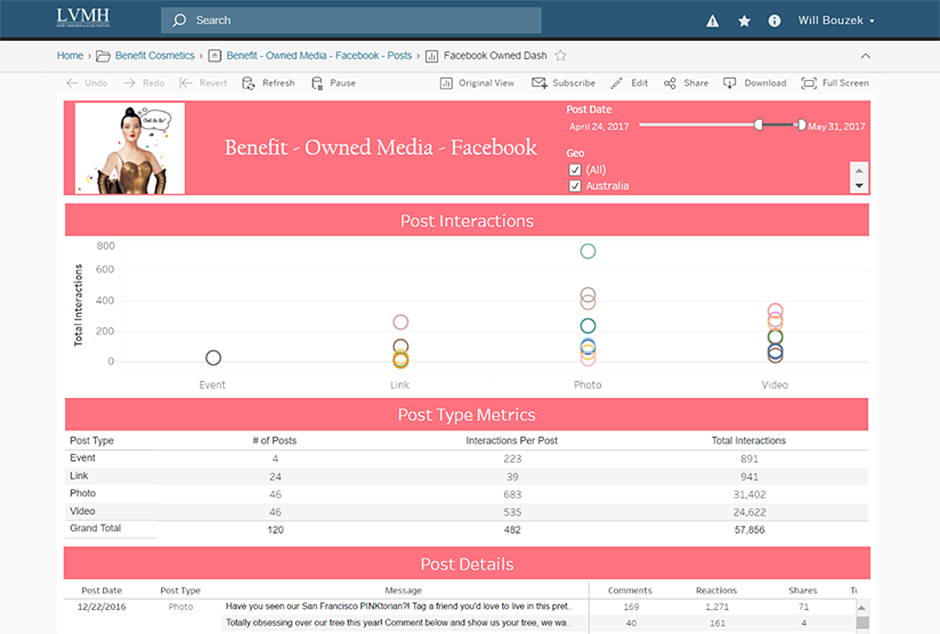Viewport: 940px width, 634px height.
Task: Click the Comments column header
Action: coord(630,590)
